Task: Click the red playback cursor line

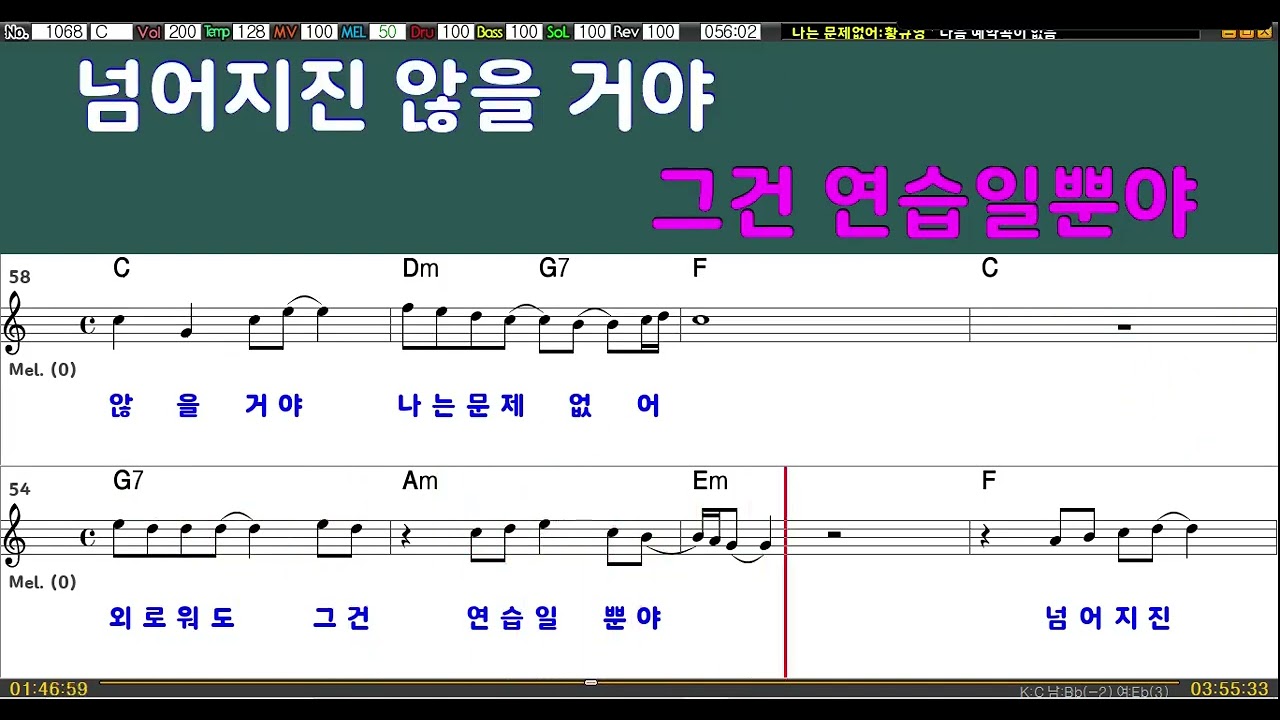Action: [785, 571]
